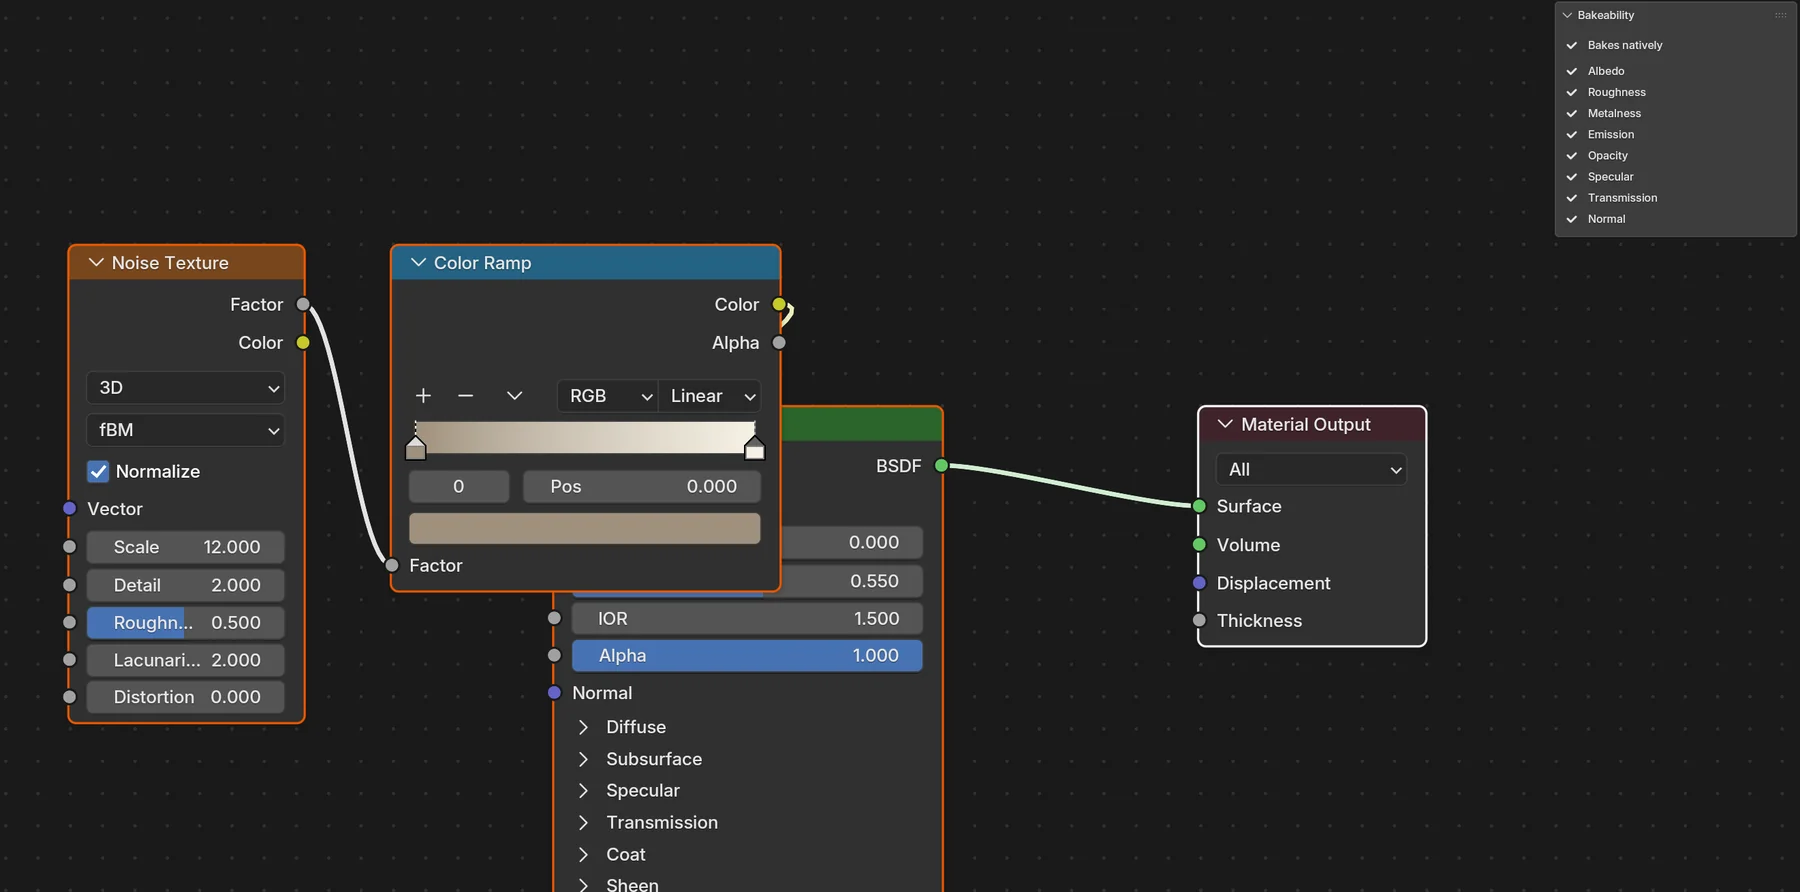Click the Noise Texture Factor output socket
Viewport: 1800px width, 892px height.
303,304
